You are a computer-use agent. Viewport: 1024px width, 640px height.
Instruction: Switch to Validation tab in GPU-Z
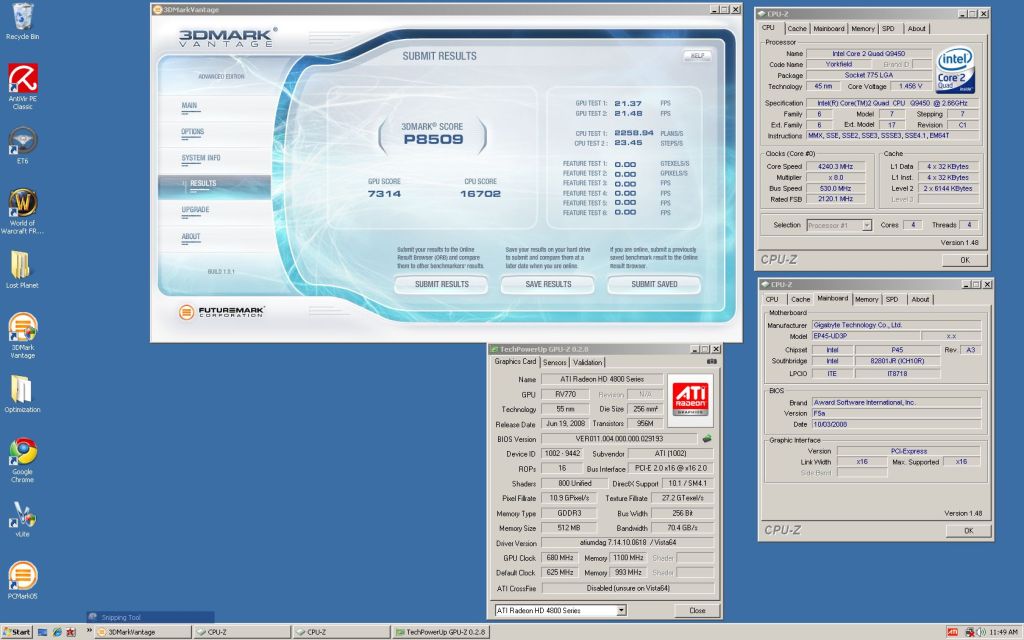(x=587, y=362)
